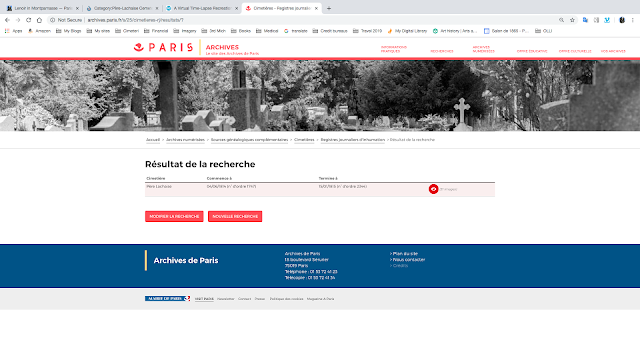Open the Apps bookmarks shortcut

pyautogui.click(x=13, y=31)
